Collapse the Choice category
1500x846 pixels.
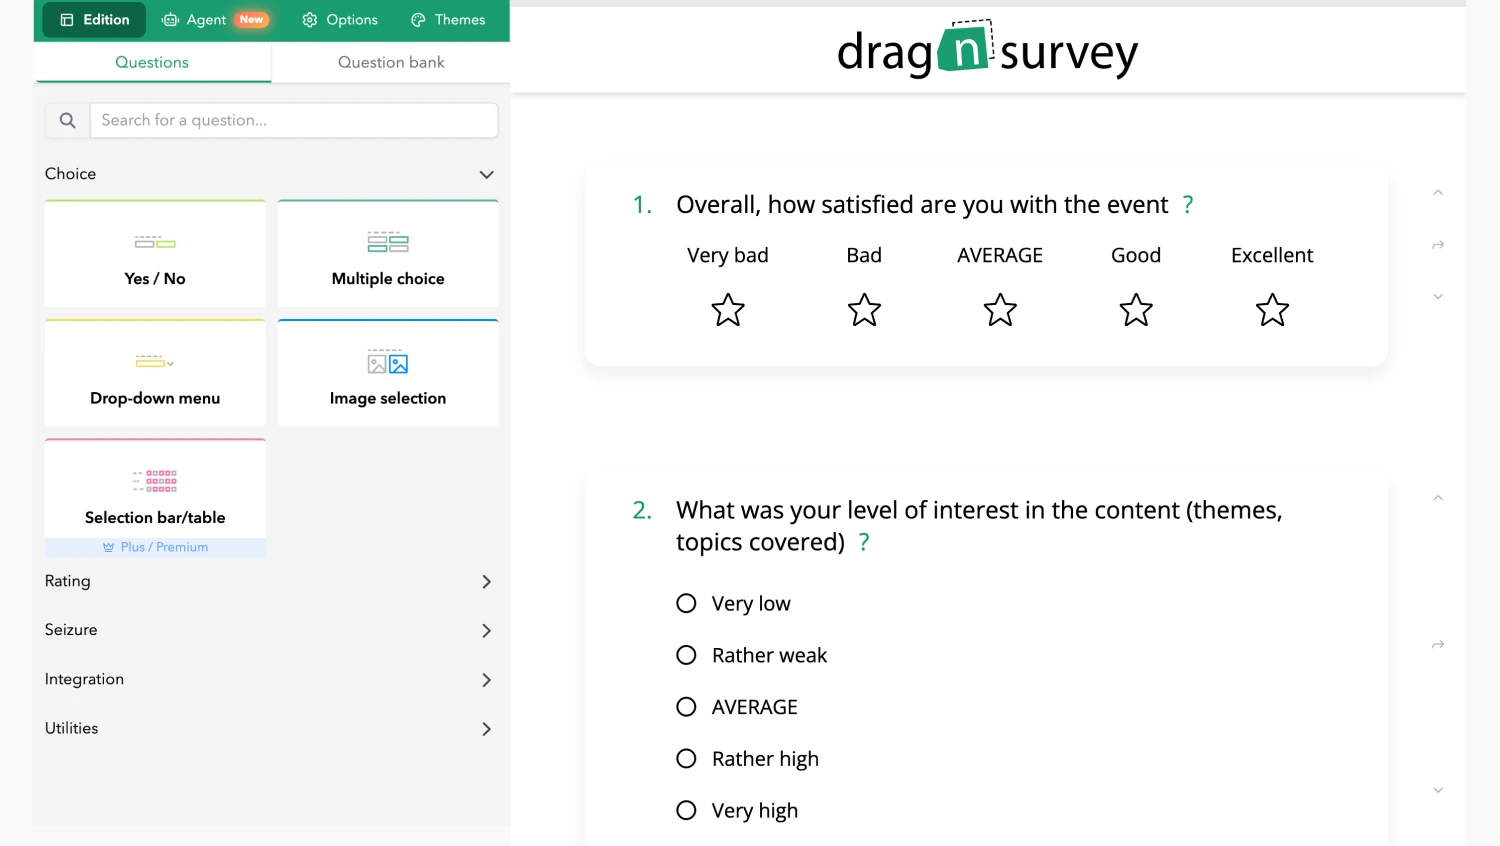click(486, 174)
